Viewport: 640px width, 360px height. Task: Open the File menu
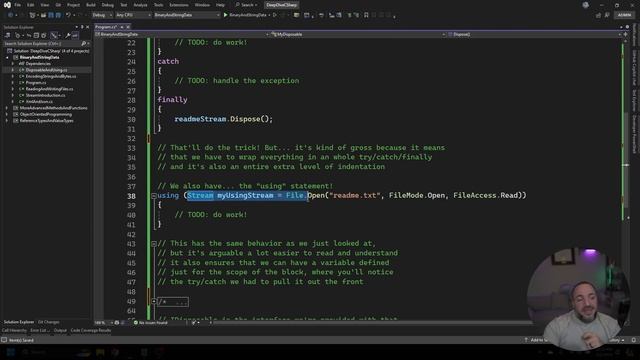tap(18, 5)
